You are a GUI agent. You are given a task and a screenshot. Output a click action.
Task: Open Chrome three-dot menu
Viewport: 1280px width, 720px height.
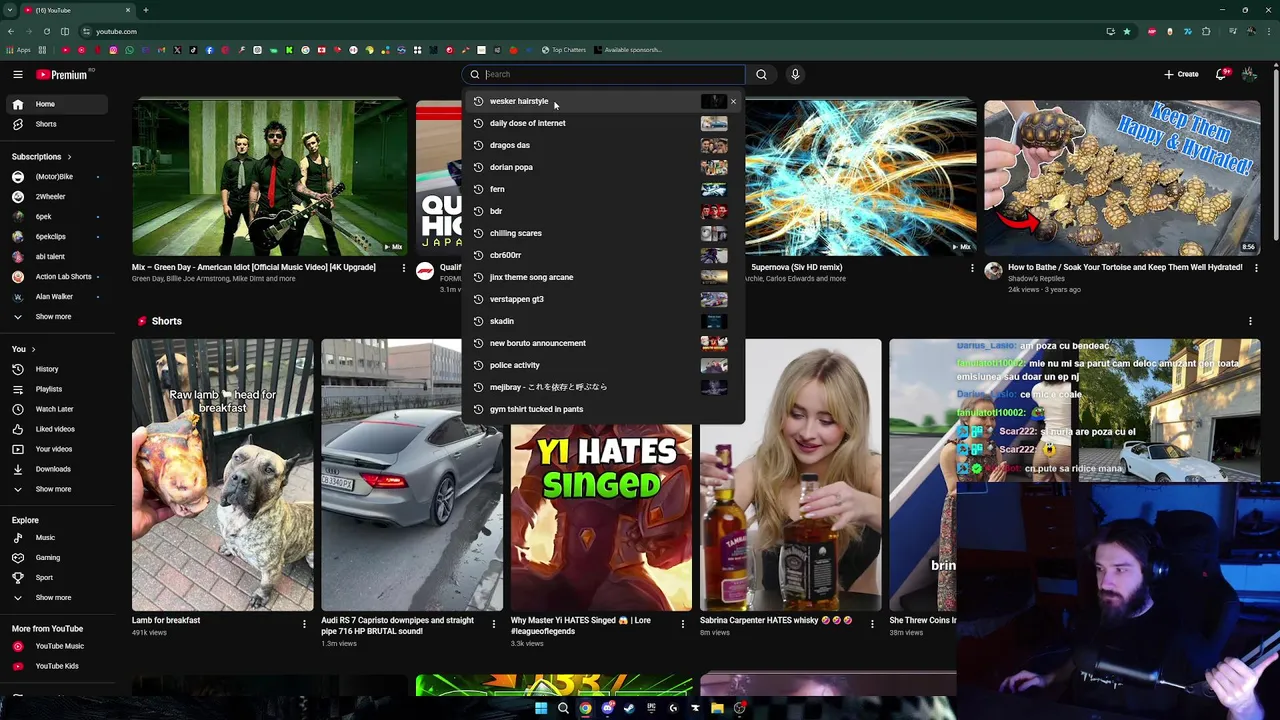(x=1269, y=31)
